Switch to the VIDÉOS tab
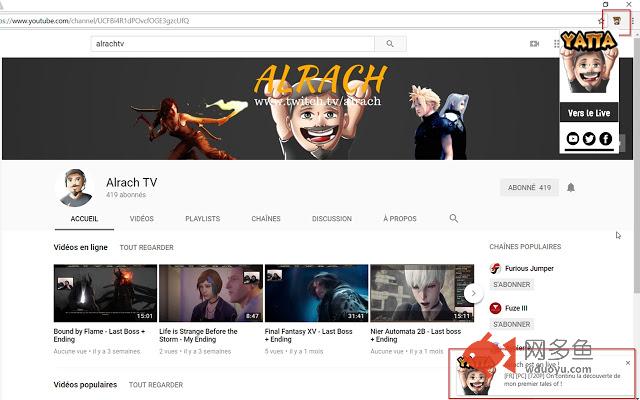The image size is (640, 400). pos(142,219)
